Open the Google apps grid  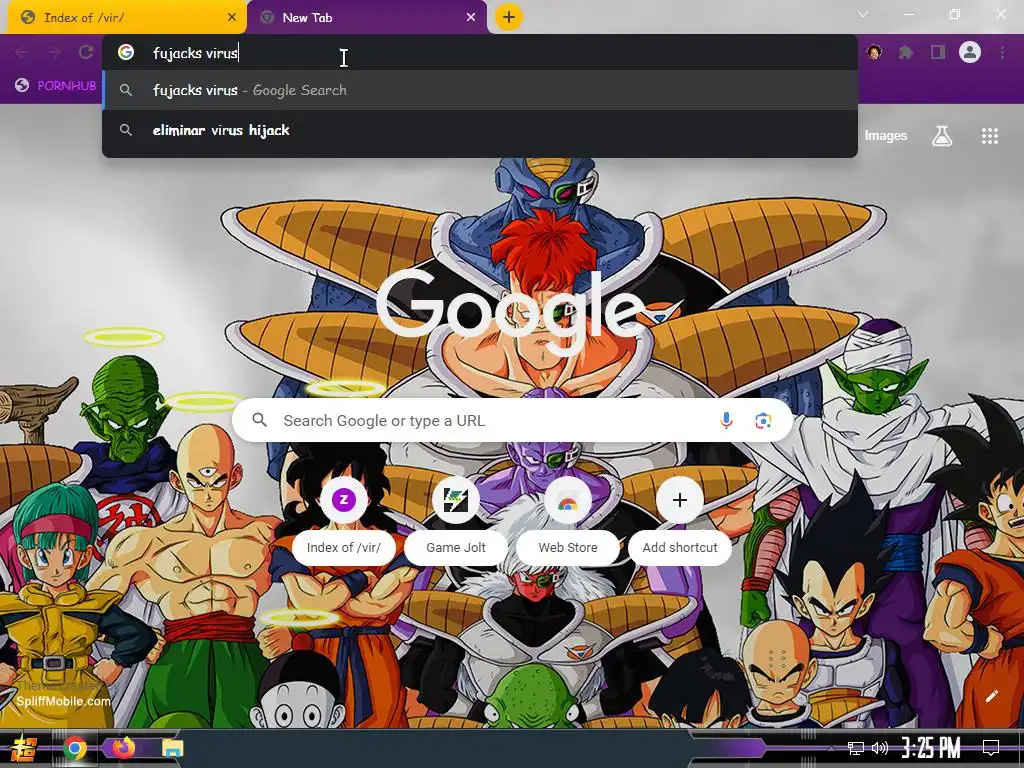click(x=990, y=136)
